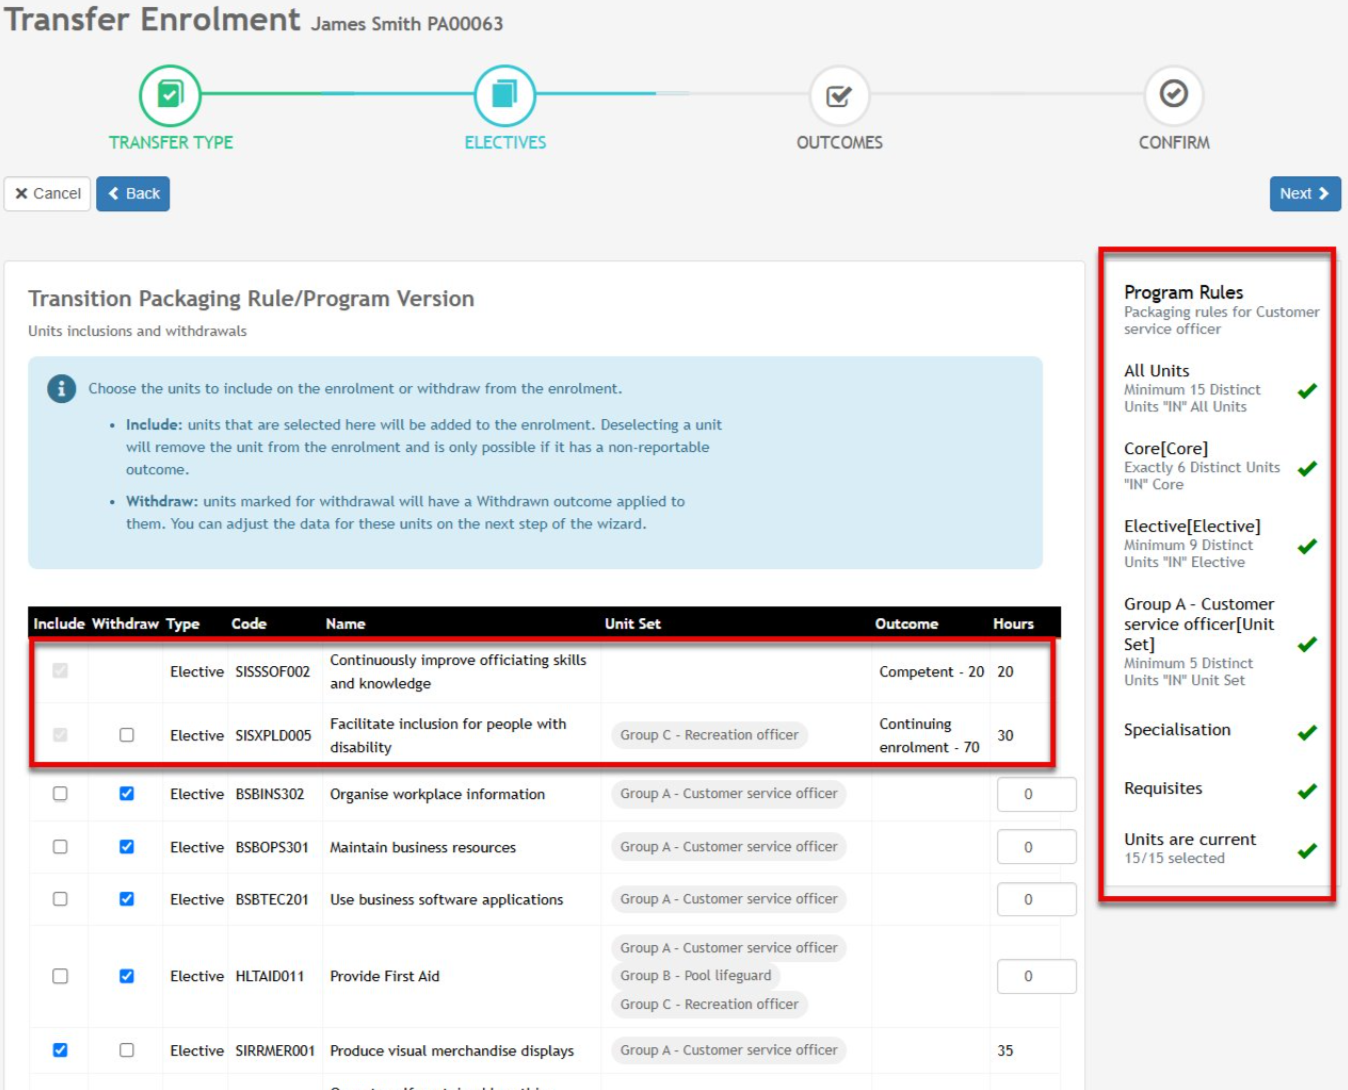Image resolution: width=1348 pixels, height=1090 pixels.
Task: Untick Withdraw checkbox for BSBINS302
Action: pos(126,794)
